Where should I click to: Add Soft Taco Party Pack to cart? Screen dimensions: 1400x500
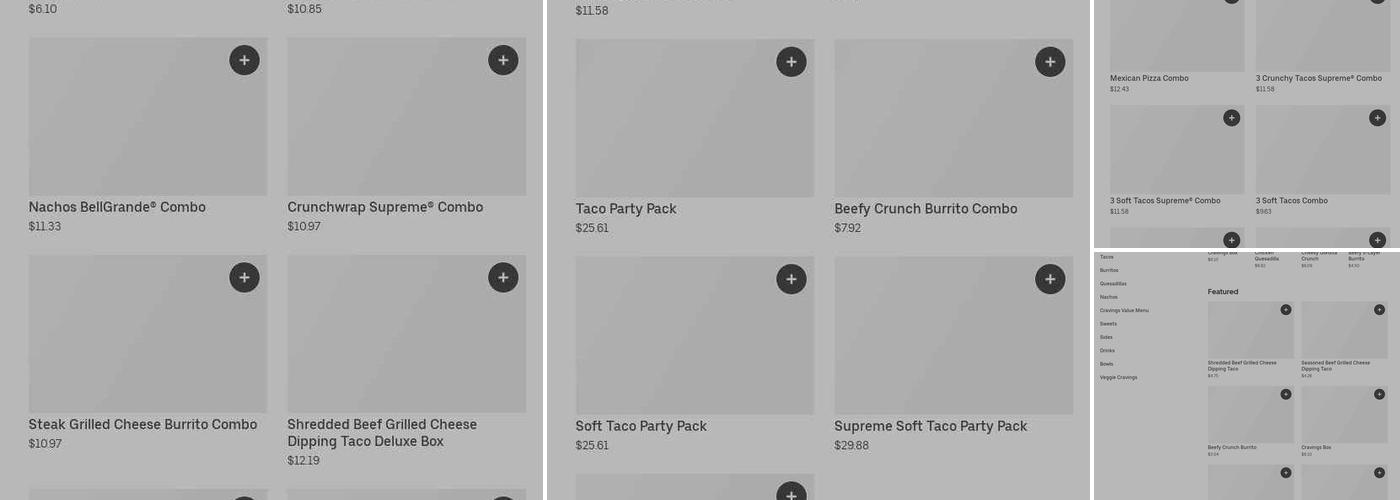[791, 279]
